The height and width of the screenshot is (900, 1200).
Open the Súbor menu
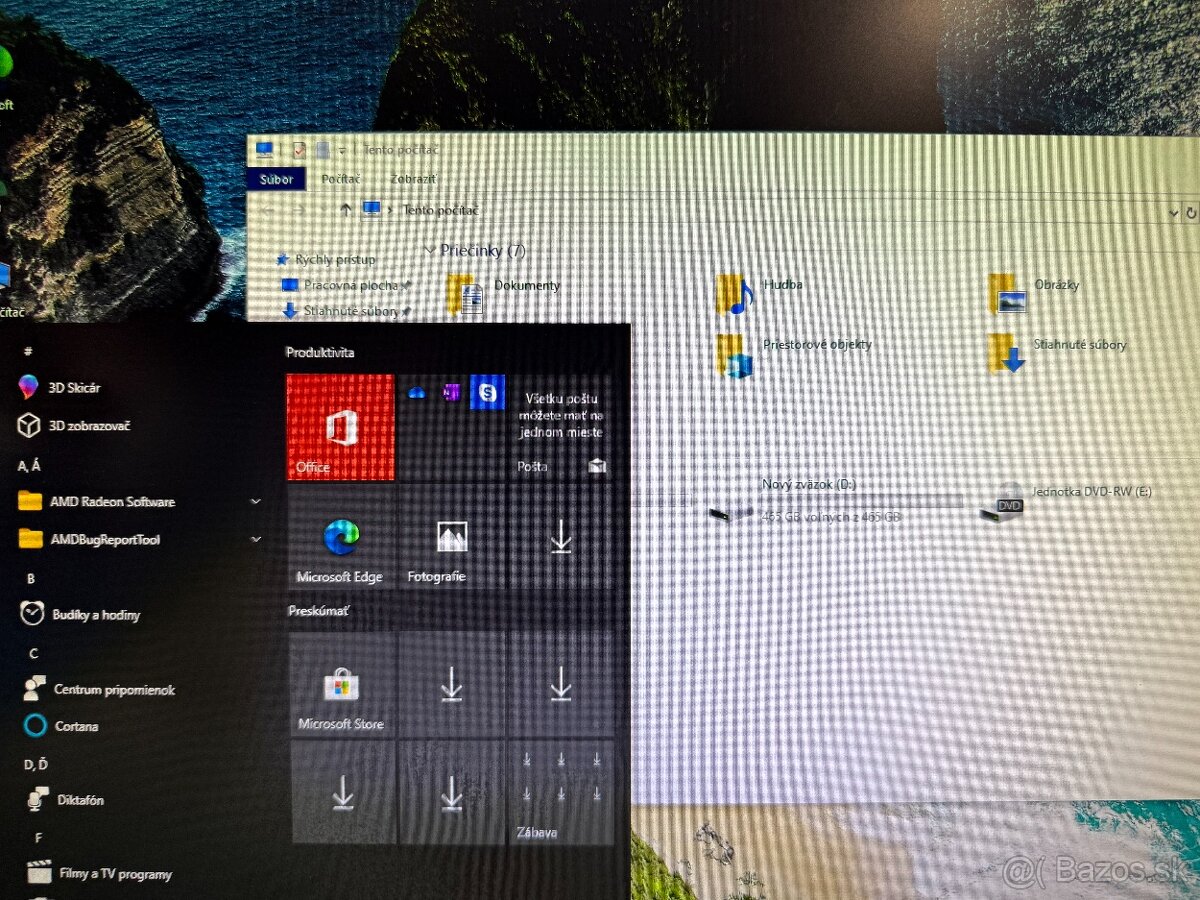276,178
